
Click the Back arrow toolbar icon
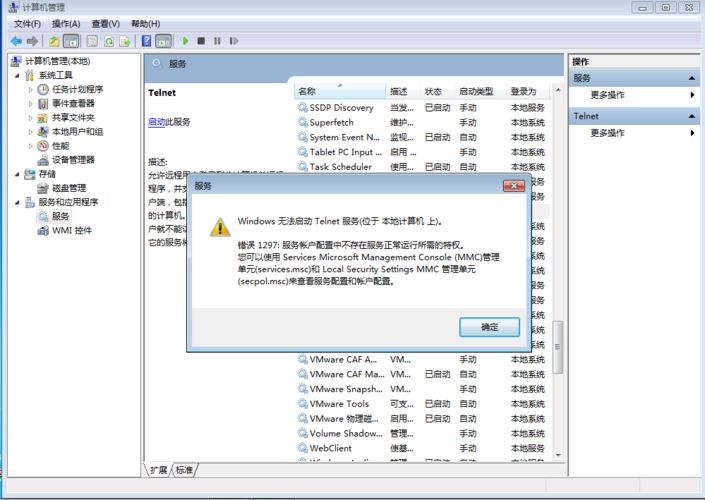16,41
